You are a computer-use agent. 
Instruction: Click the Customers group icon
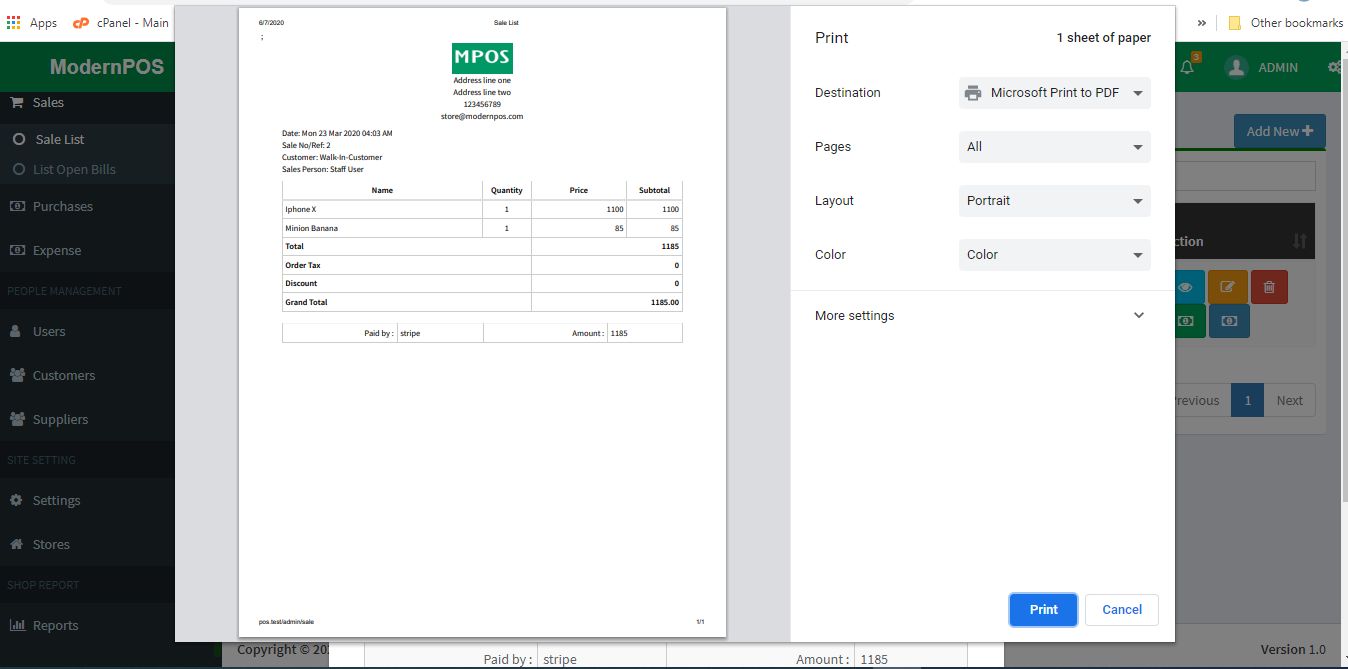(17, 375)
